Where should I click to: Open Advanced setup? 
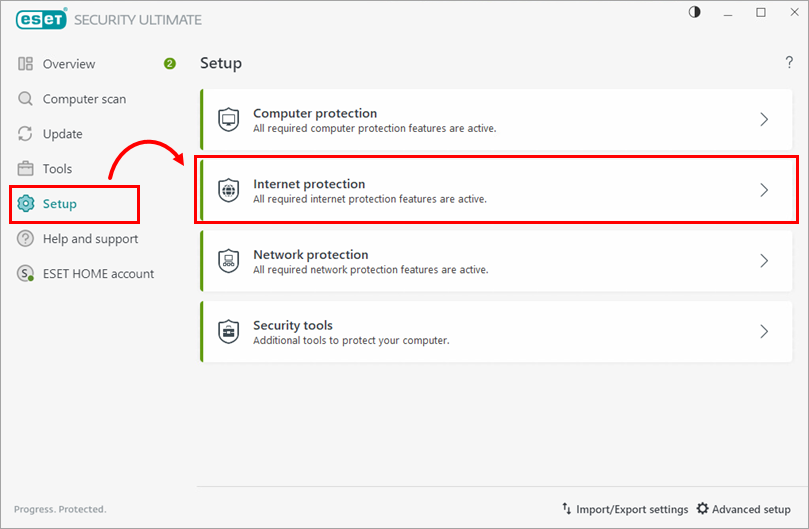point(743,509)
